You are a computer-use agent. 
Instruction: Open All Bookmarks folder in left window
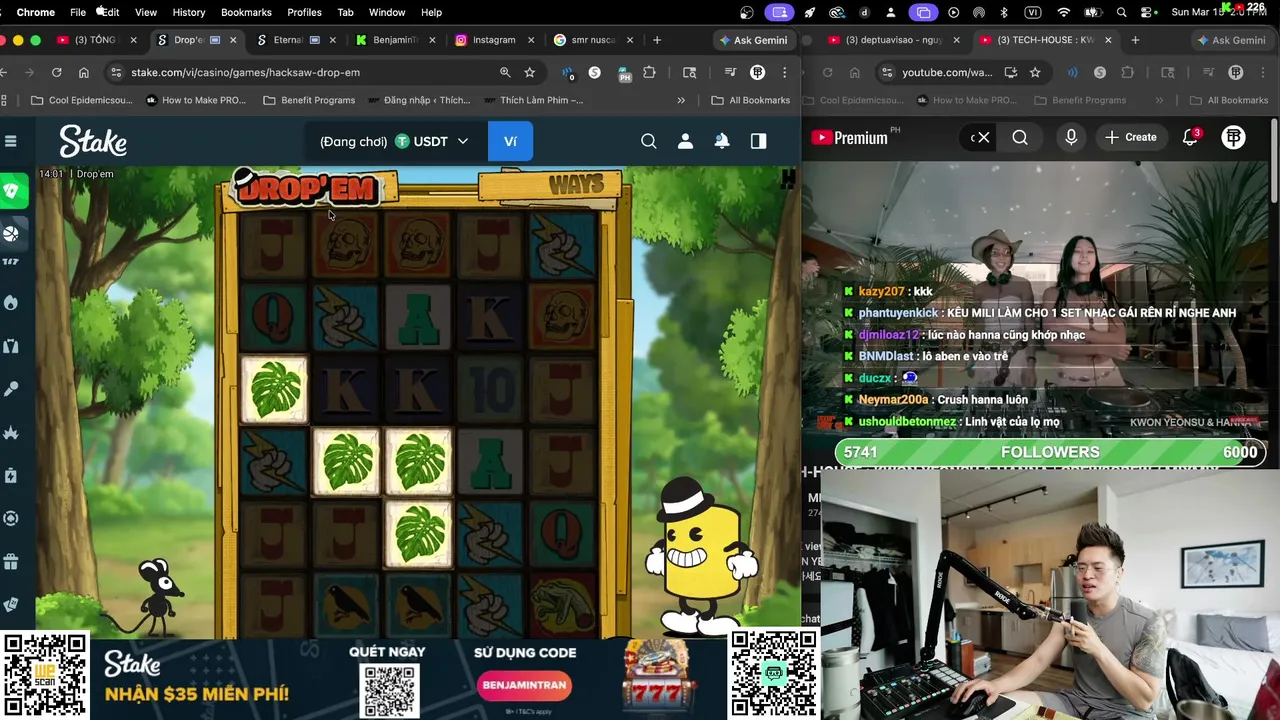[750, 100]
